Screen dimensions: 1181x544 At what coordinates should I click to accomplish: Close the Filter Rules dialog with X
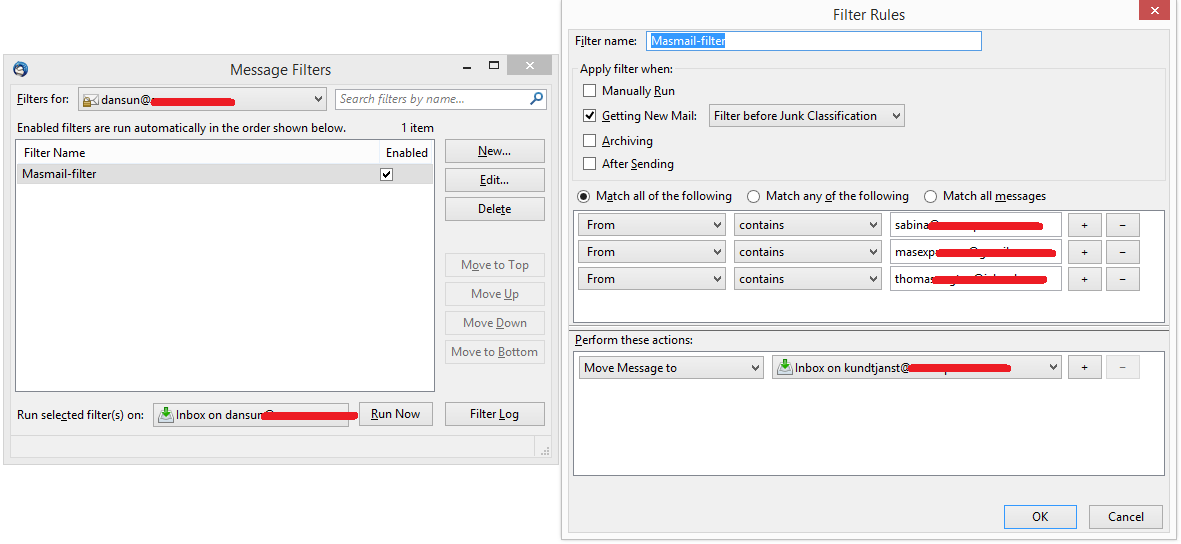pyautogui.click(x=1155, y=11)
